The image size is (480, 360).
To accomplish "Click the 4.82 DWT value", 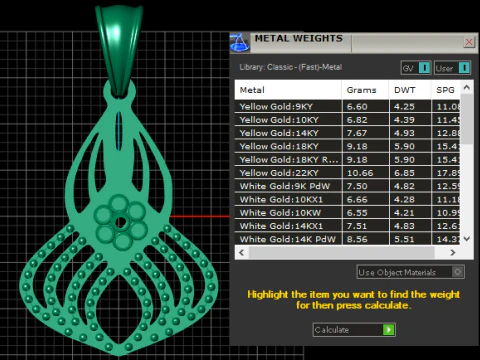I will (x=404, y=186).
